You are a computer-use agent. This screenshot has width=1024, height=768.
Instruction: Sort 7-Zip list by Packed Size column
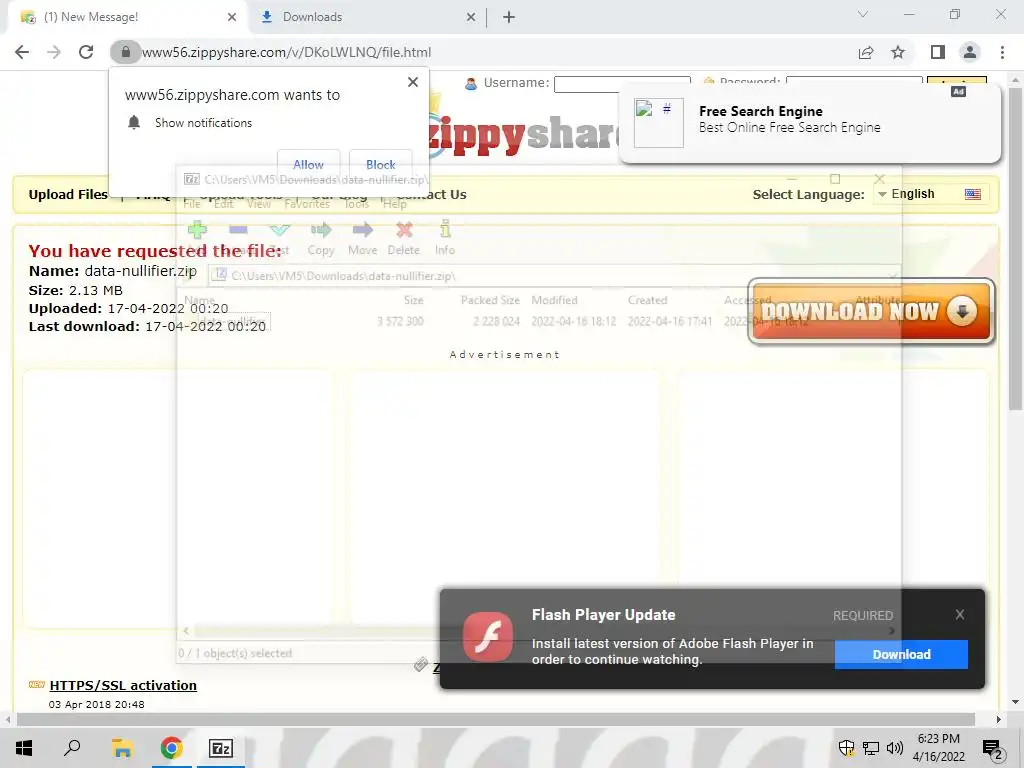pos(490,300)
